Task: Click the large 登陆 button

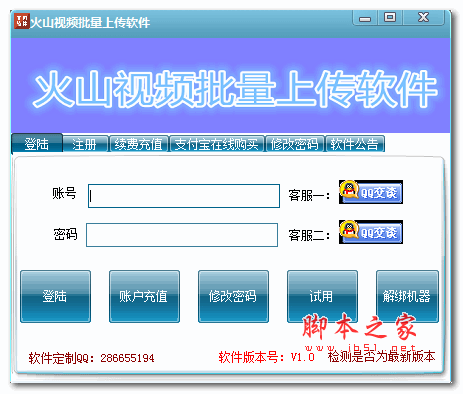Action: pos(55,296)
